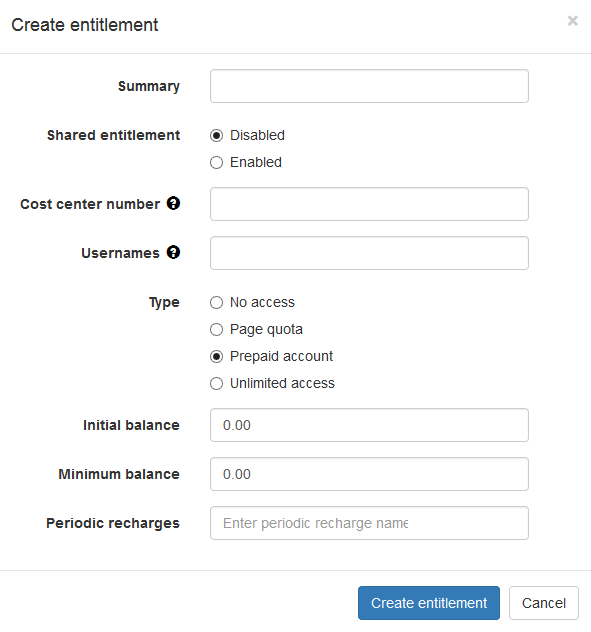Click the Unlimited access label
This screenshot has width=591, height=632.
click(282, 383)
